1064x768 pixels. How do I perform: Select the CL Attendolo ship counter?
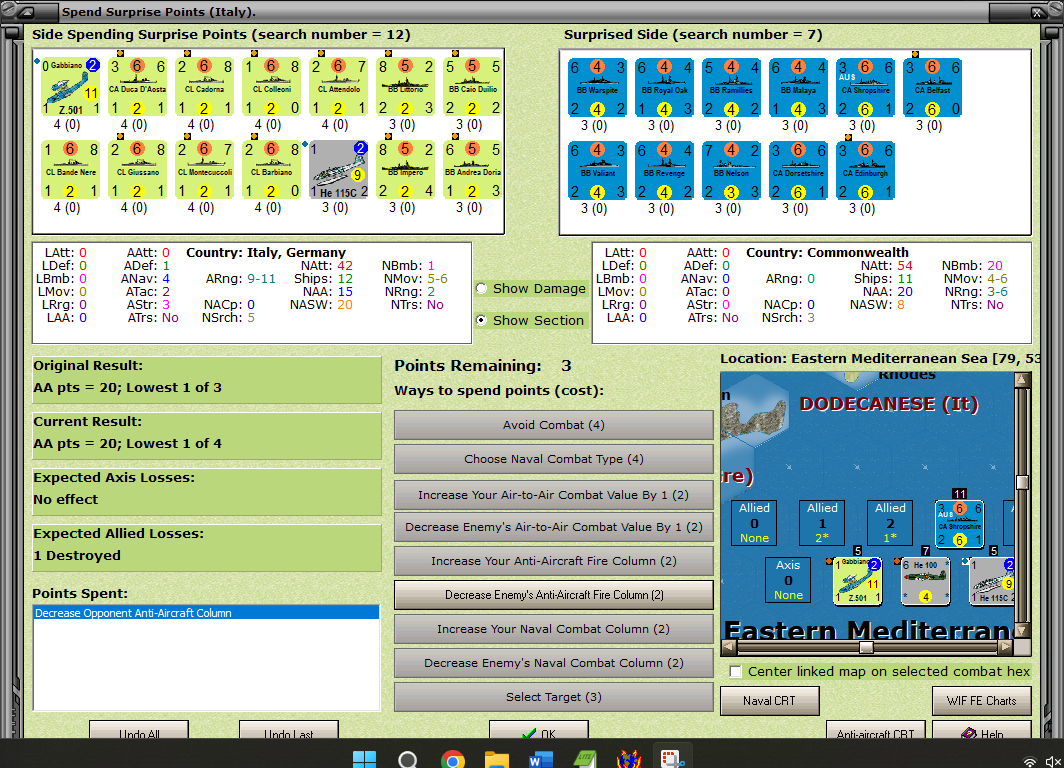click(x=339, y=87)
